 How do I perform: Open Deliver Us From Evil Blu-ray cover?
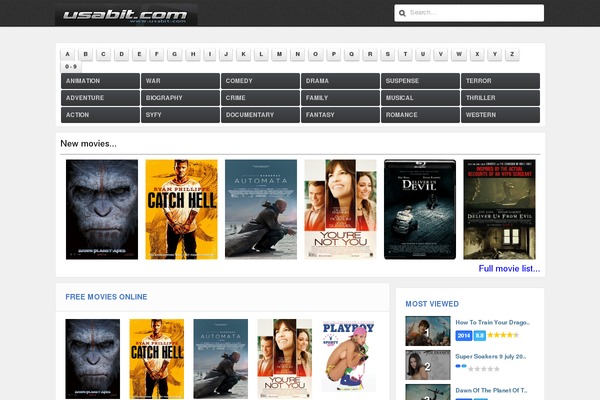(420, 209)
